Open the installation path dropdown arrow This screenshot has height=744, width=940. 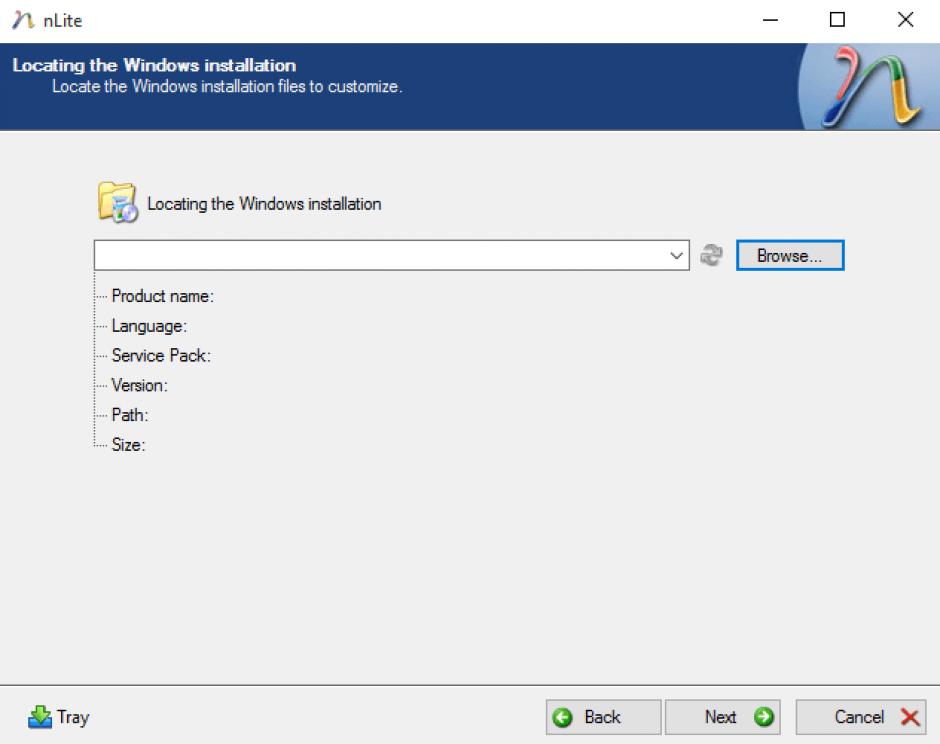tap(676, 255)
